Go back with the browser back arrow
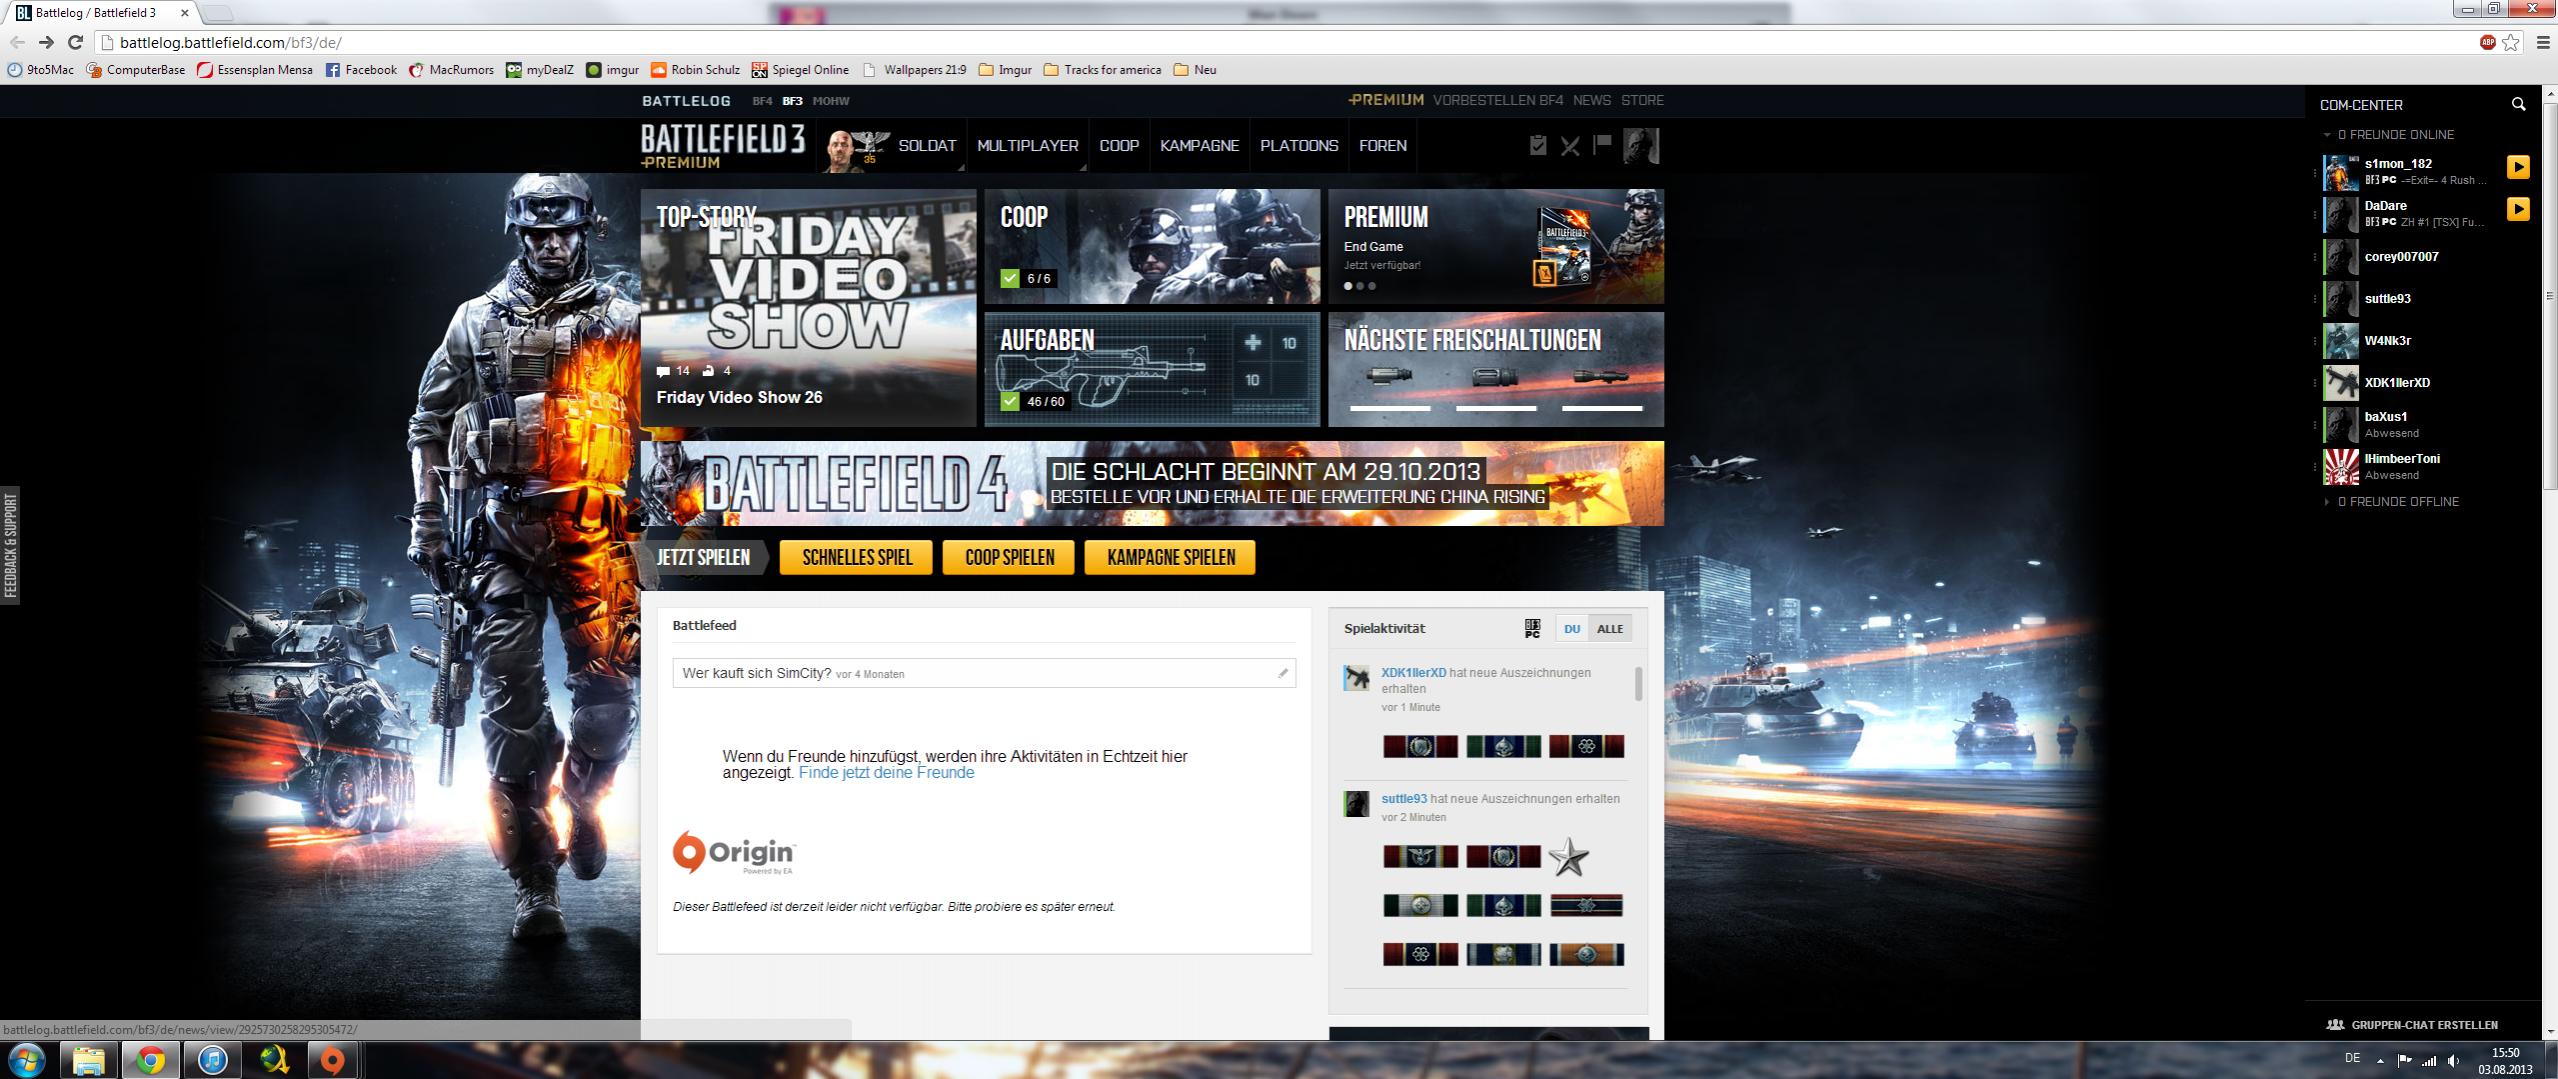Viewport: 2558px width, 1079px height. (x=17, y=42)
